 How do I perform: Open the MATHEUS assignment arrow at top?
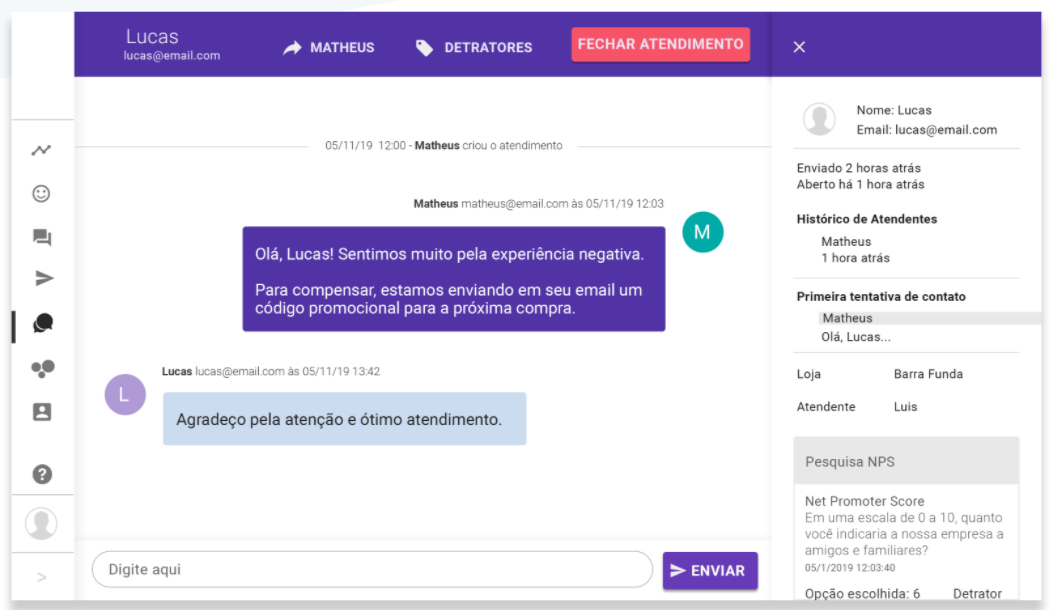(x=328, y=47)
